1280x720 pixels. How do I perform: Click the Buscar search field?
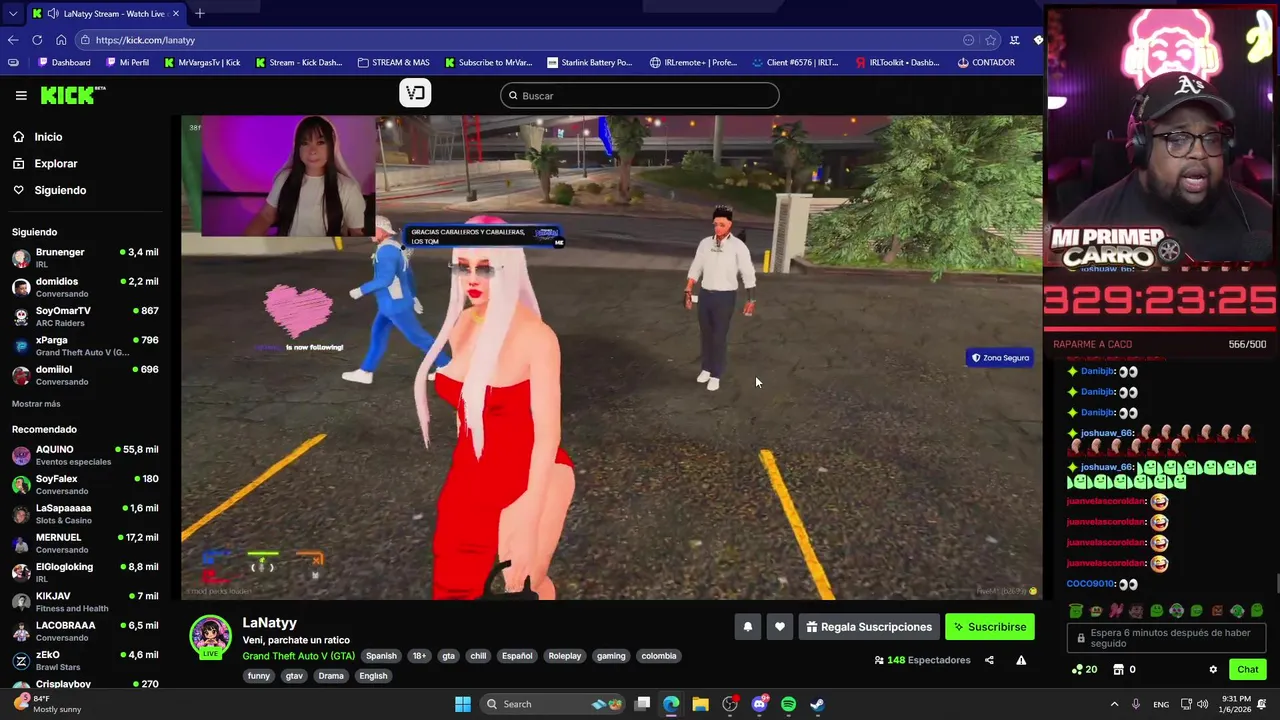[640, 96]
